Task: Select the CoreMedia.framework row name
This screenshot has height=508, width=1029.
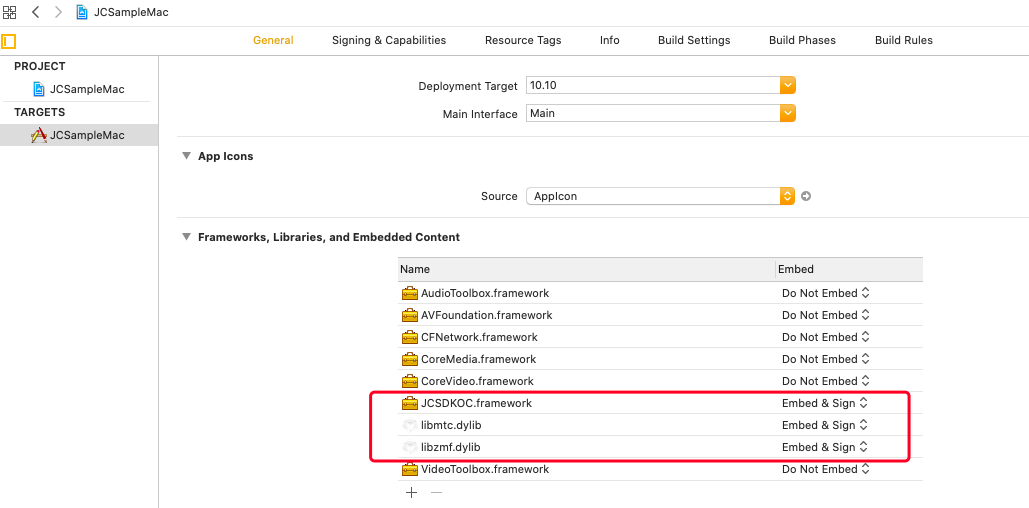Action: [x=478, y=359]
